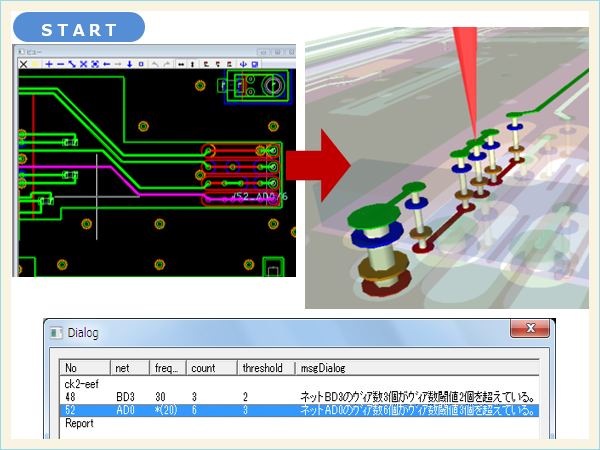This screenshot has width=600, height=450.
Task: Click the horizontal double-arrow toolbar icon
Action: pos(180,64)
